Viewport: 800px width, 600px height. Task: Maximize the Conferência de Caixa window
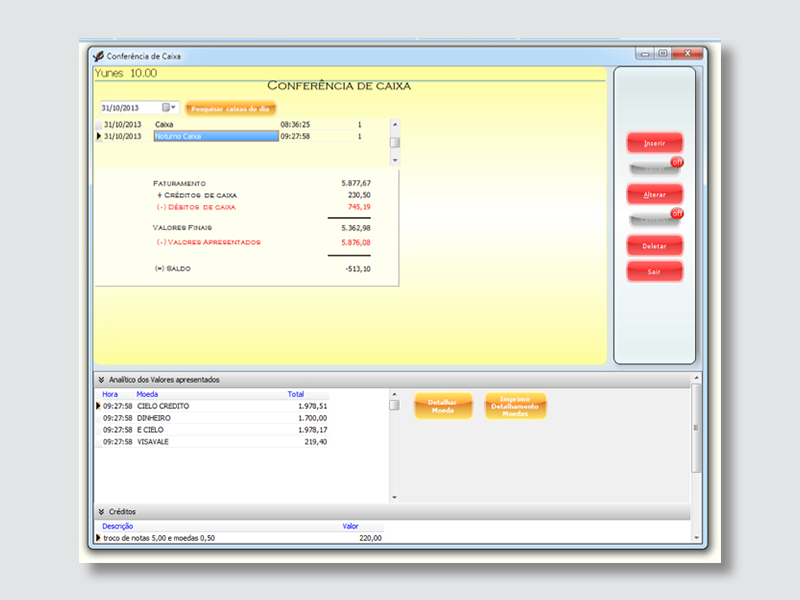coord(663,54)
